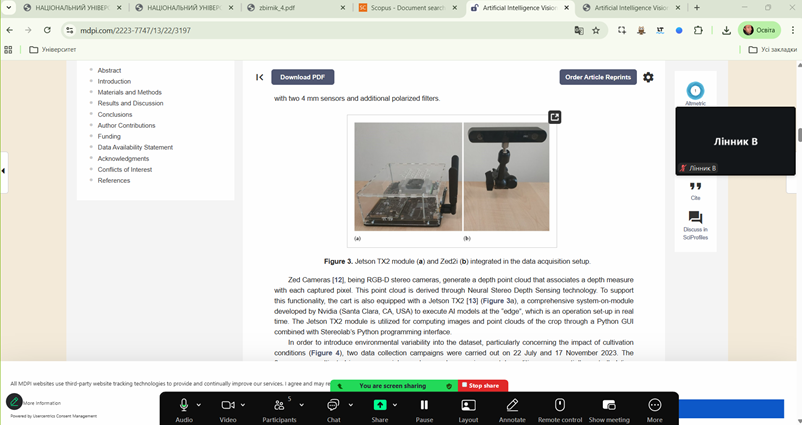The height and width of the screenshot is (425, 802).
Task: Open a new browser tab
Action: [697, 8]
